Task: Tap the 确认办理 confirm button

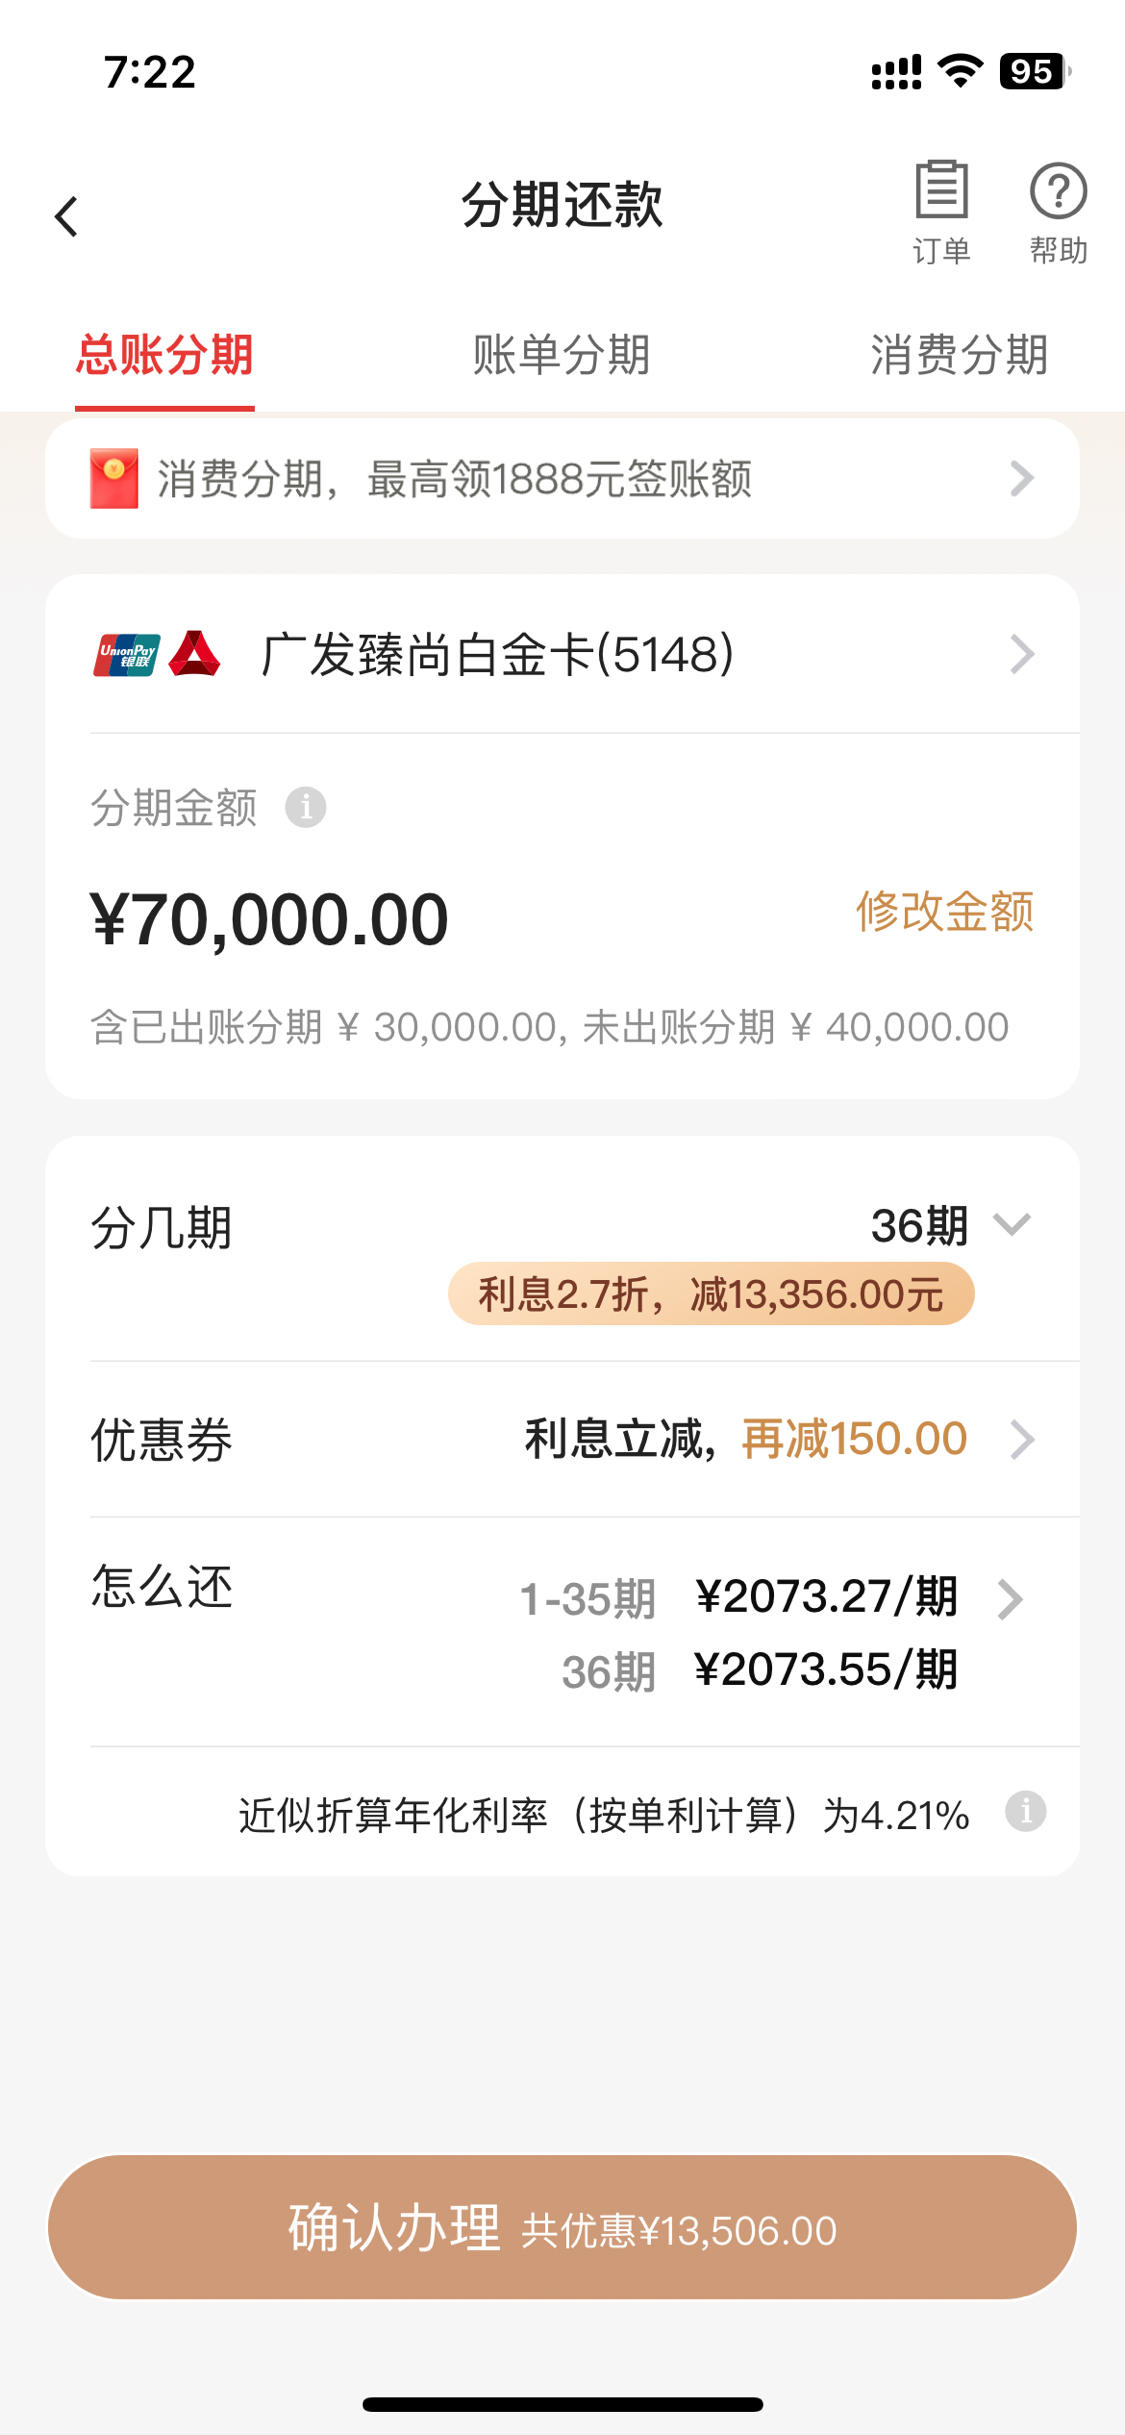Action: [562, 2227]
